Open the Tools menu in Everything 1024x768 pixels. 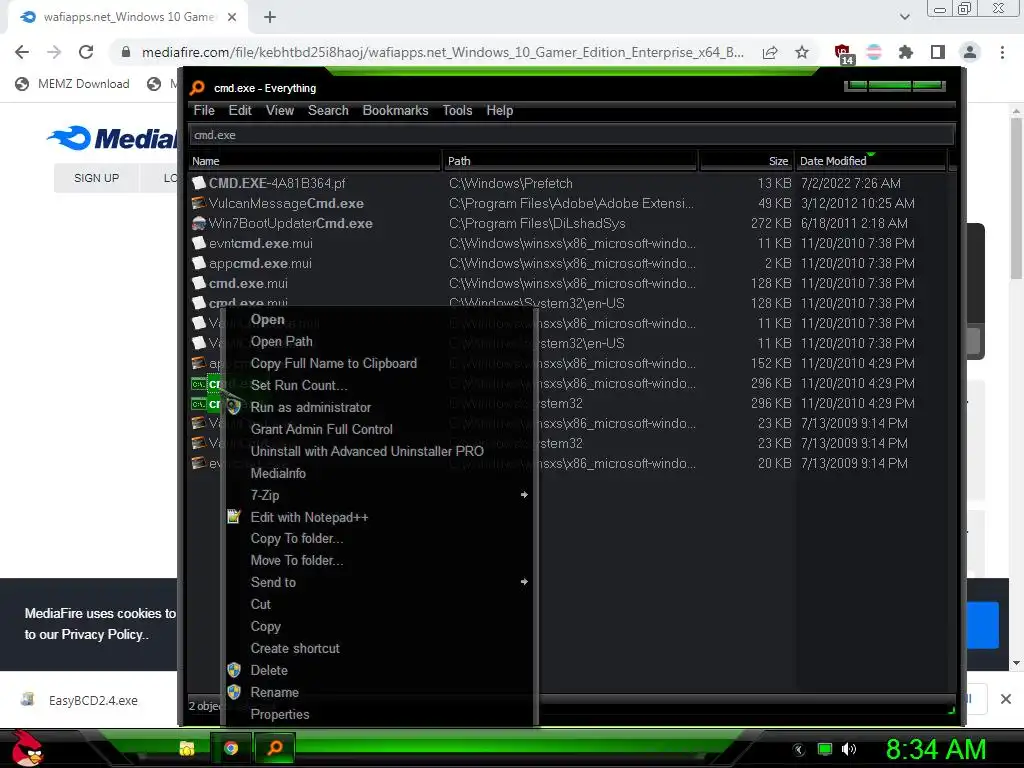[457, 110]
